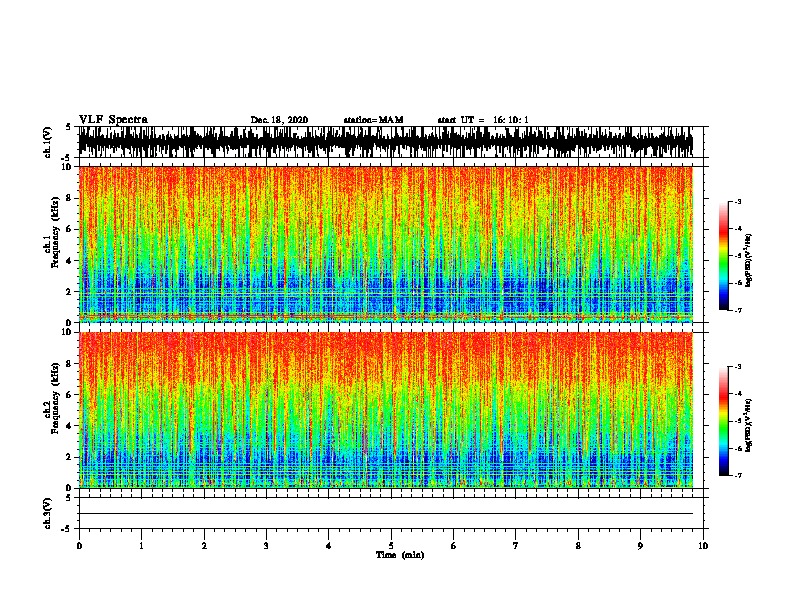792x612 pixels.
Task: Click inside the ch.1 spectrogram panel
Action: [x=386, y=244]
